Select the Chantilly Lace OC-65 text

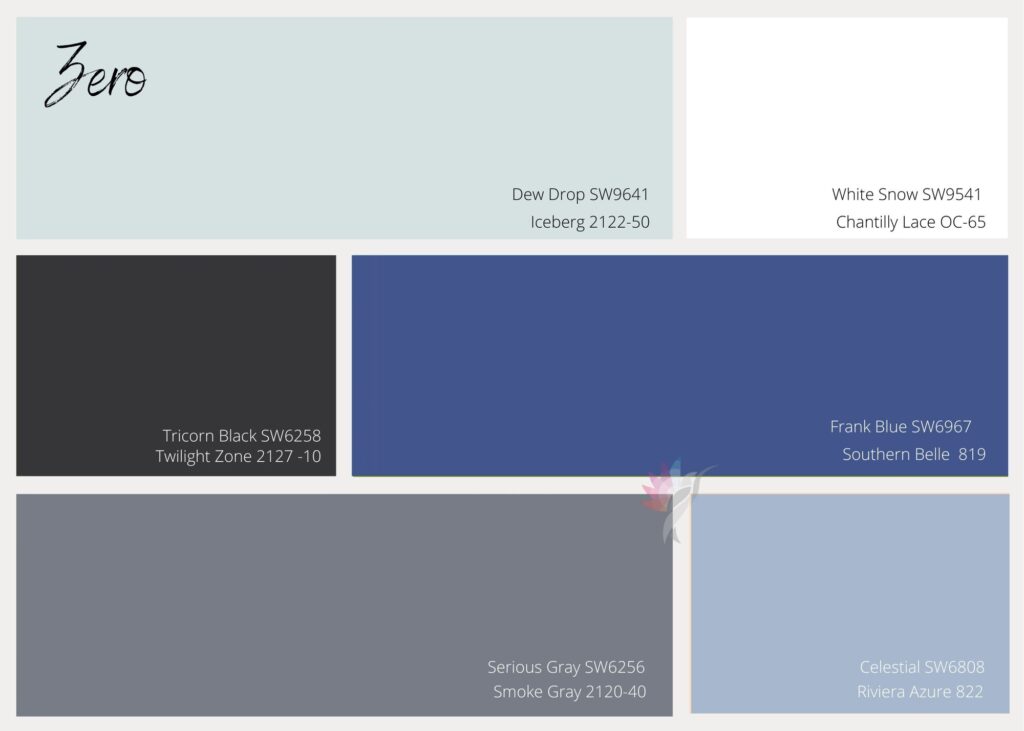pyautogui.click(x=910, y=222)
